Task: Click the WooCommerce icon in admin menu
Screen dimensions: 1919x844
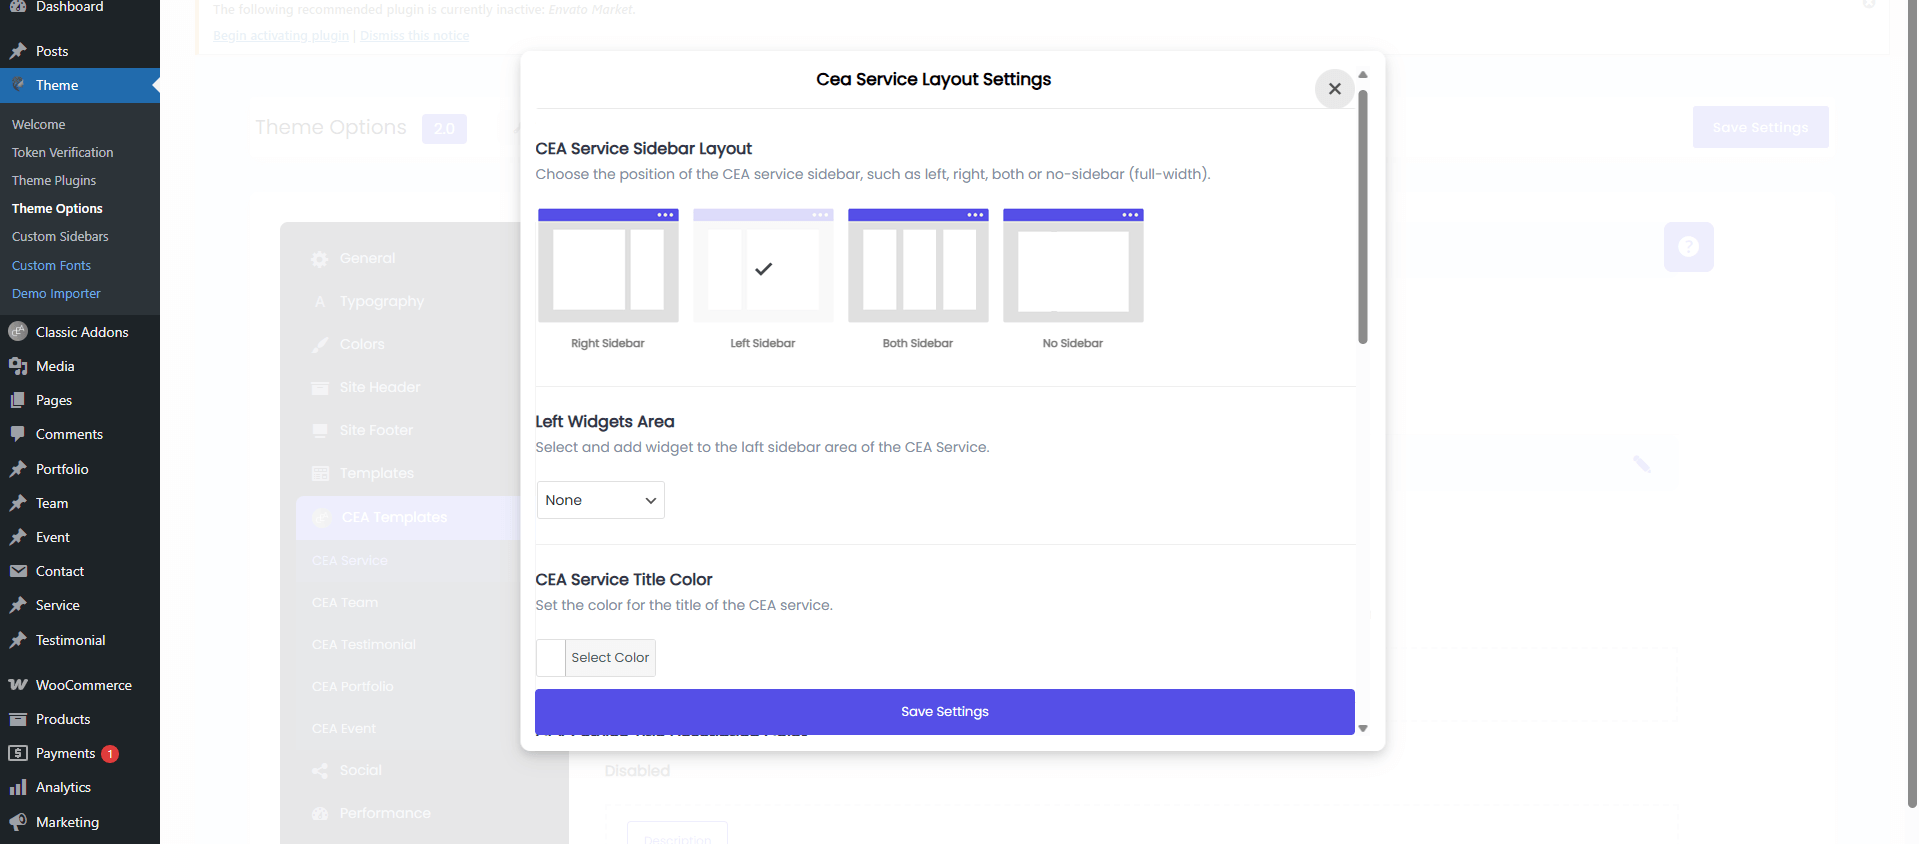Action: pos(18,685)
